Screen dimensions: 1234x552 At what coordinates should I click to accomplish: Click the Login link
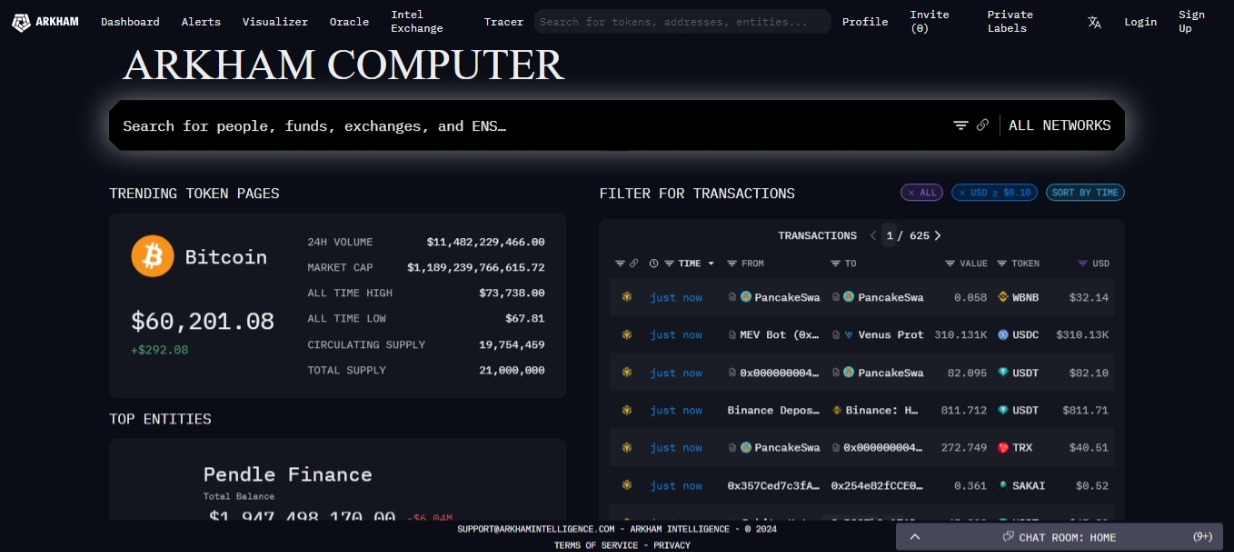coord(1140,22)
